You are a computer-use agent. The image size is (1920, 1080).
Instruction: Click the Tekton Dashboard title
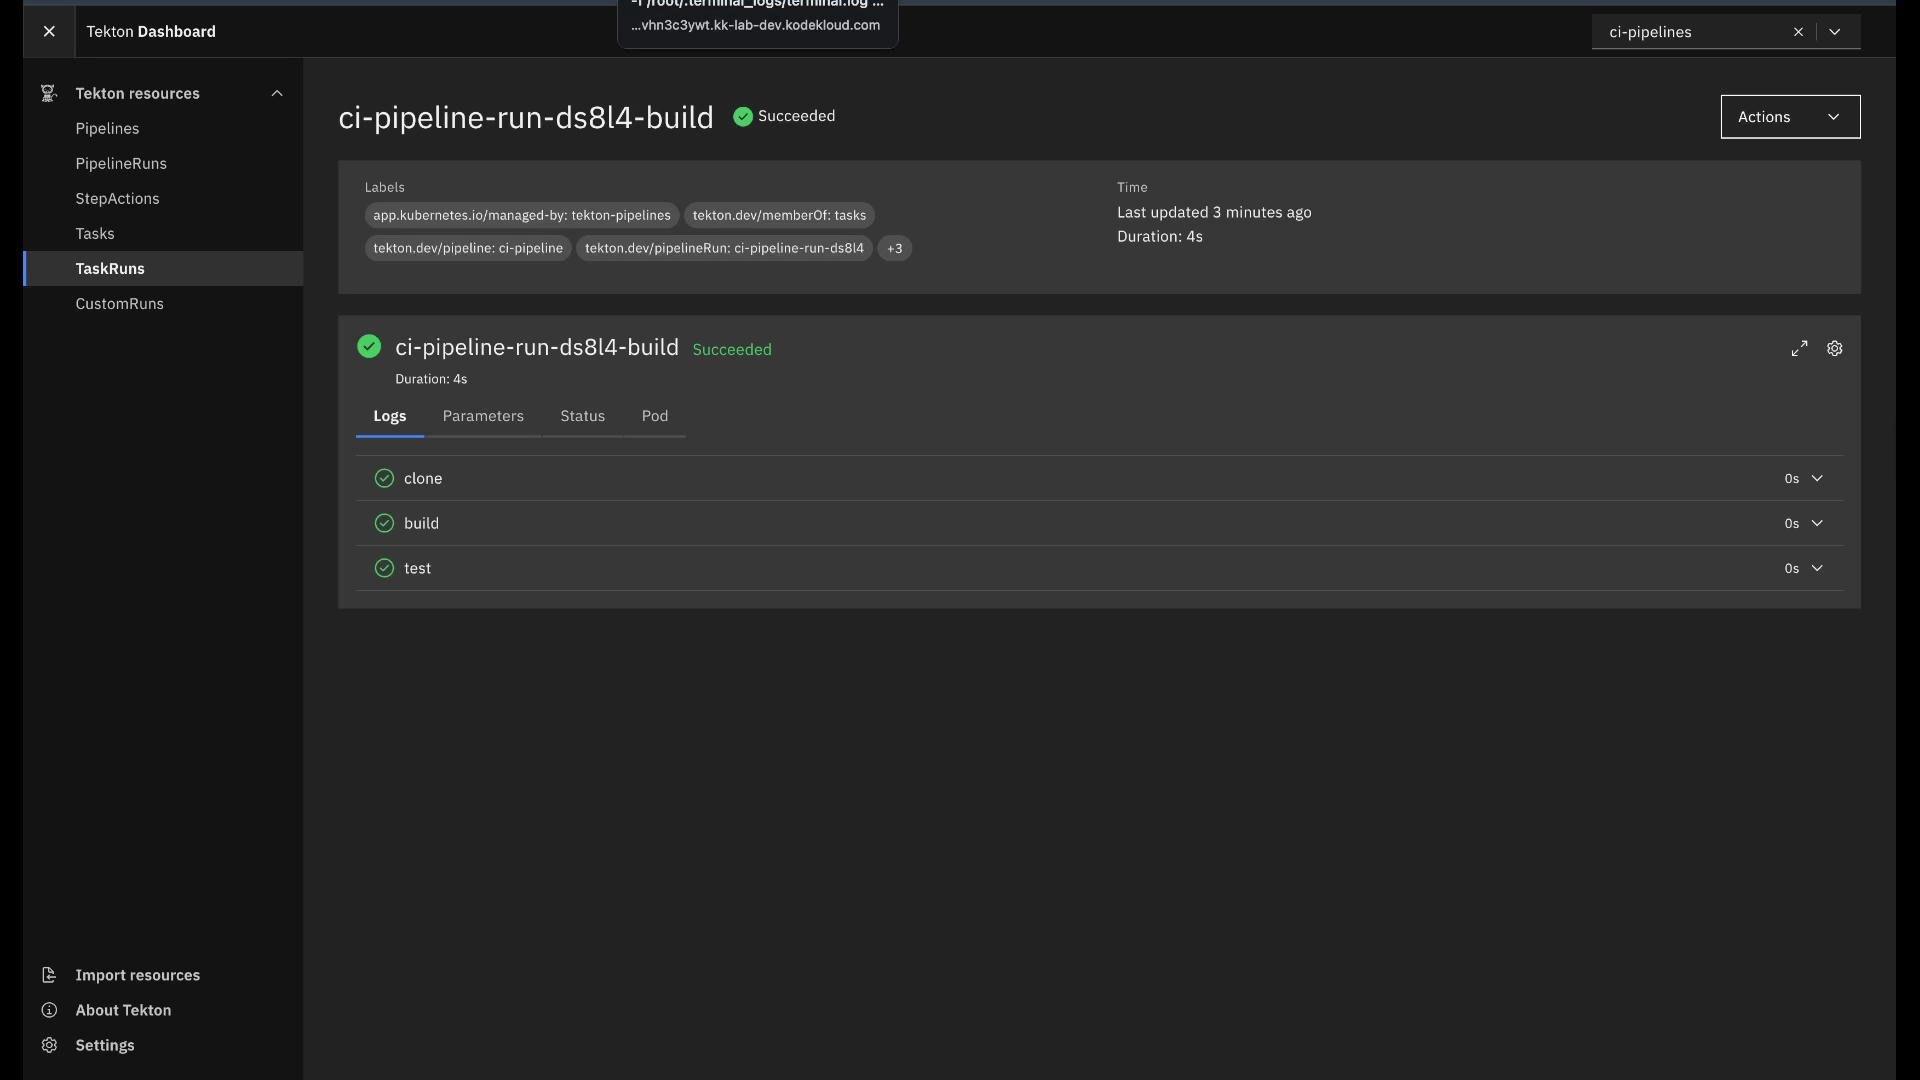151,31
